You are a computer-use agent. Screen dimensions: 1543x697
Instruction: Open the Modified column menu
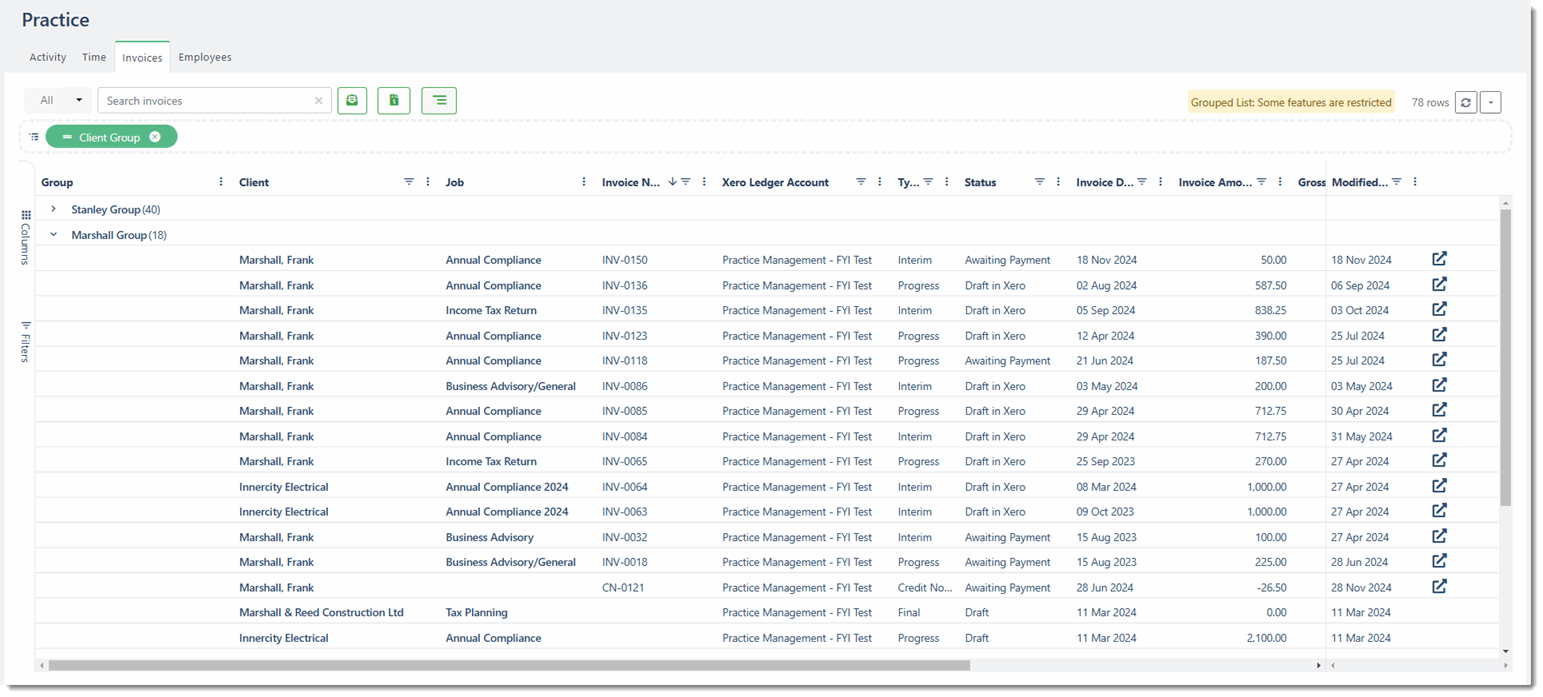[1415, 182]
